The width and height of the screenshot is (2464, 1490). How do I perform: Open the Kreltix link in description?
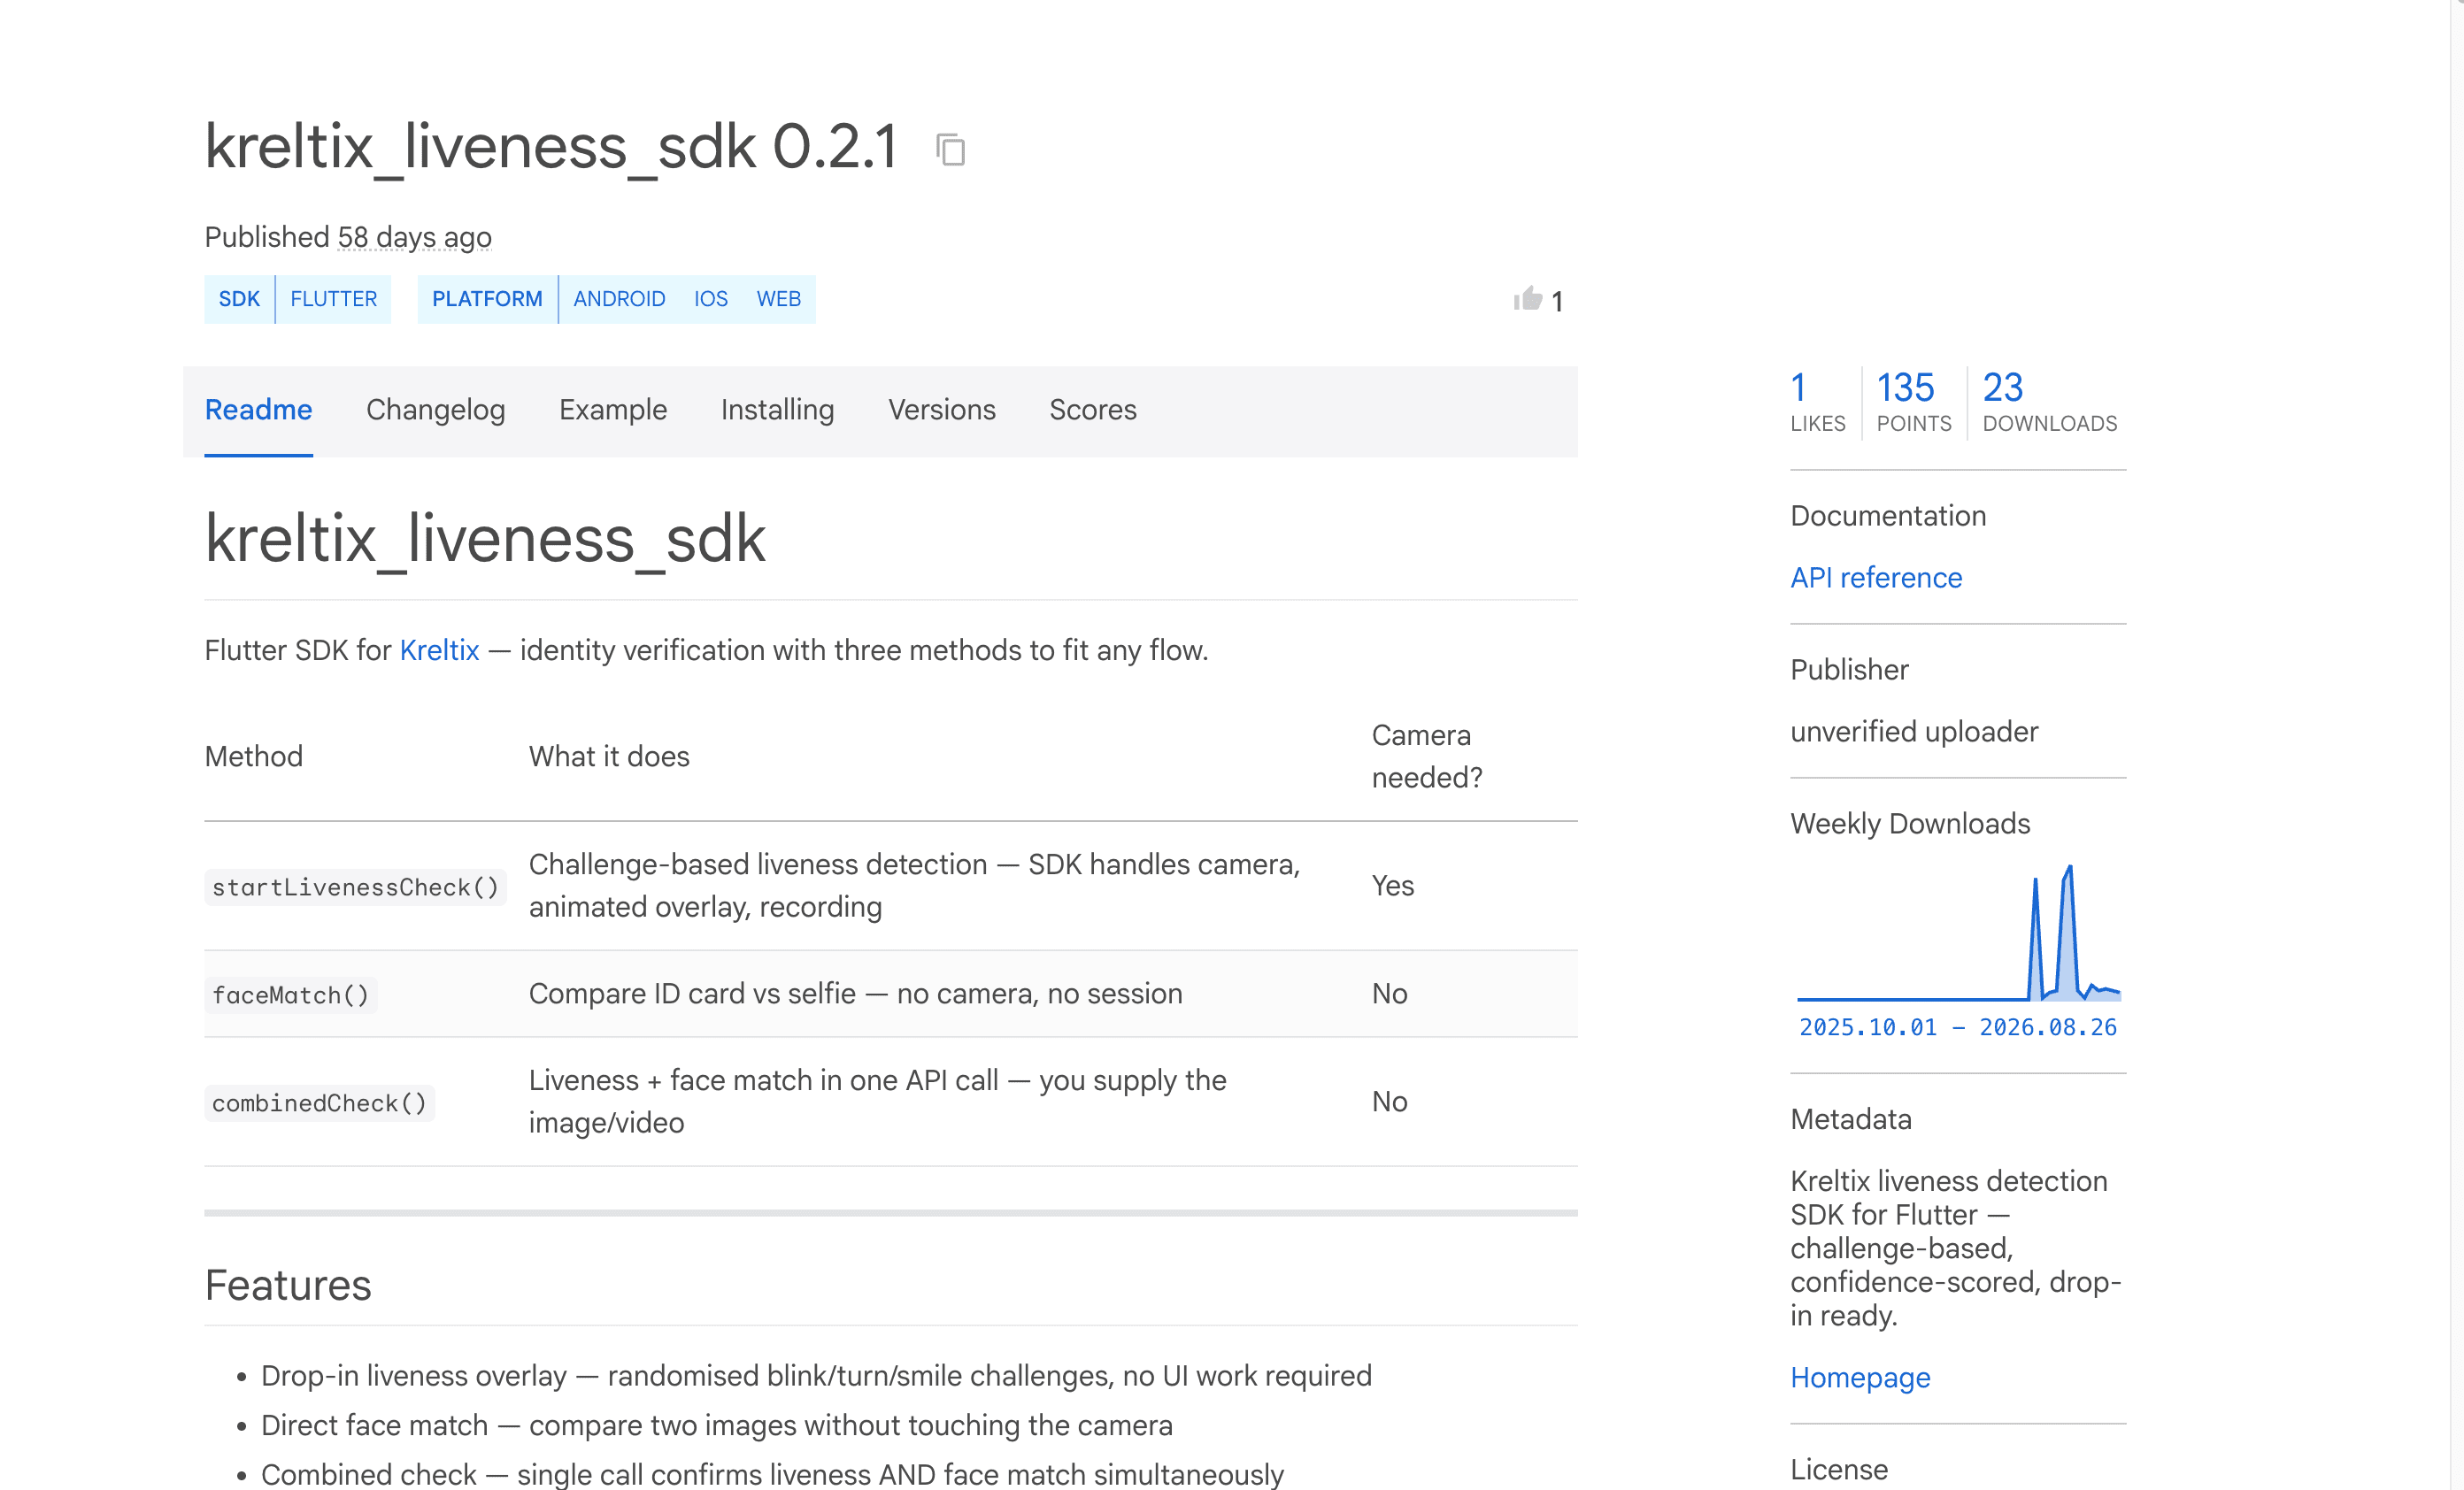tap(439, 651)
